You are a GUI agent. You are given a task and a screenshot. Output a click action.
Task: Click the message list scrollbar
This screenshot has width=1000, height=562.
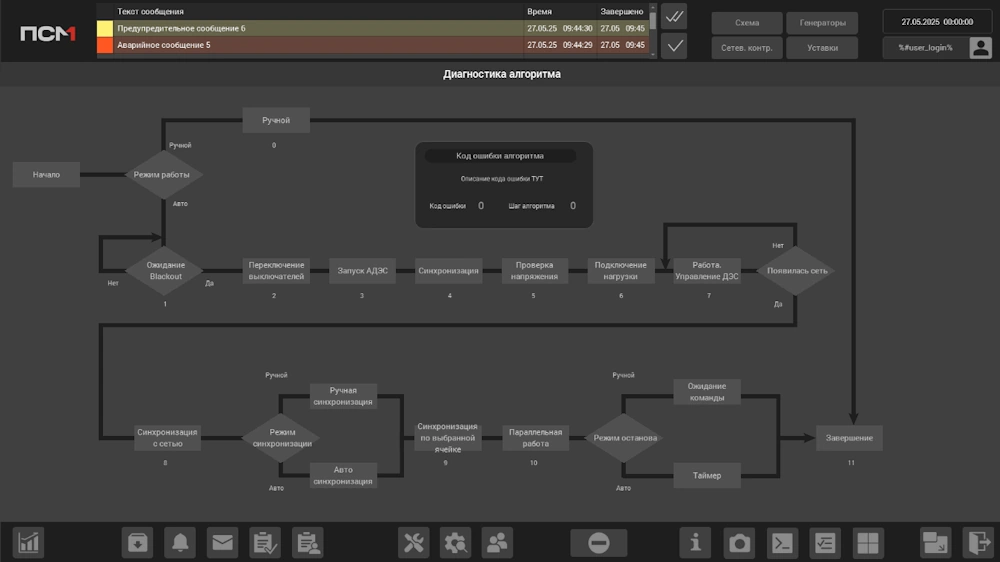point(652,31)
